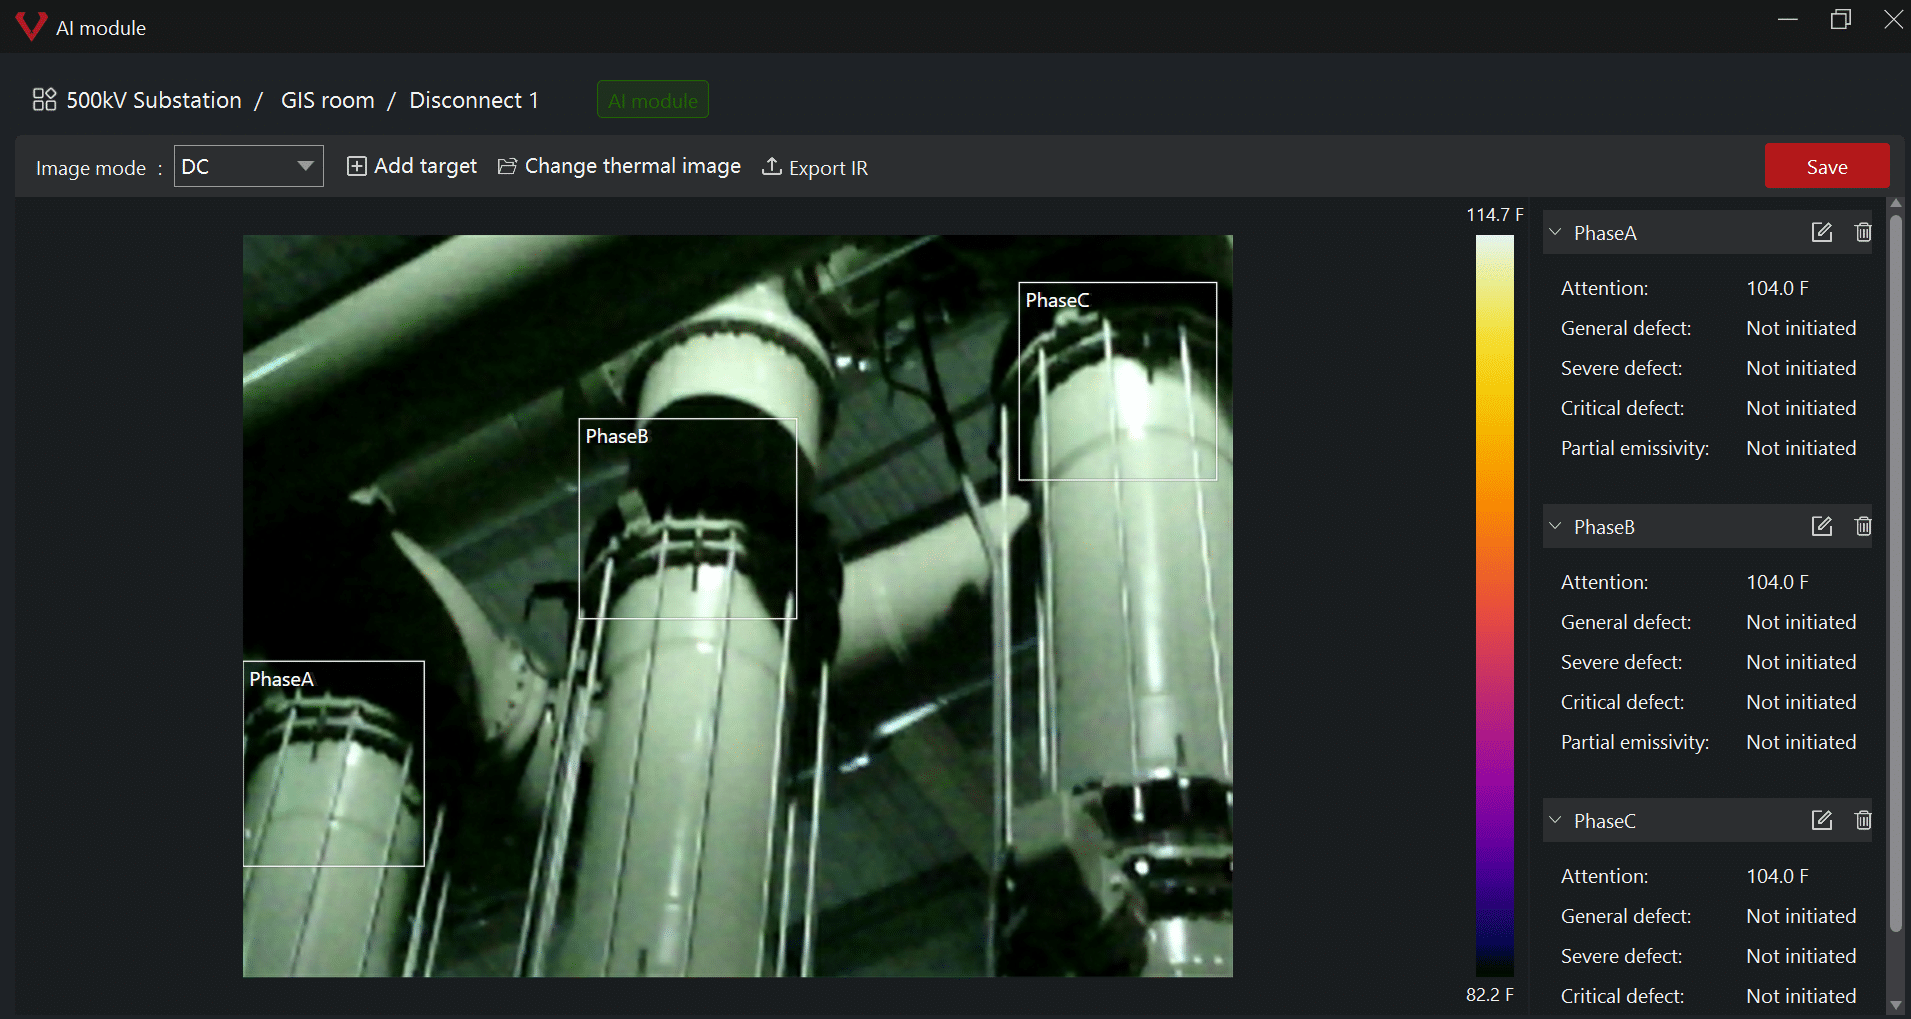Viewport: 1911px width, 1019px height.
Task: Delete the PhaseB target
Action: [1863, 526]
